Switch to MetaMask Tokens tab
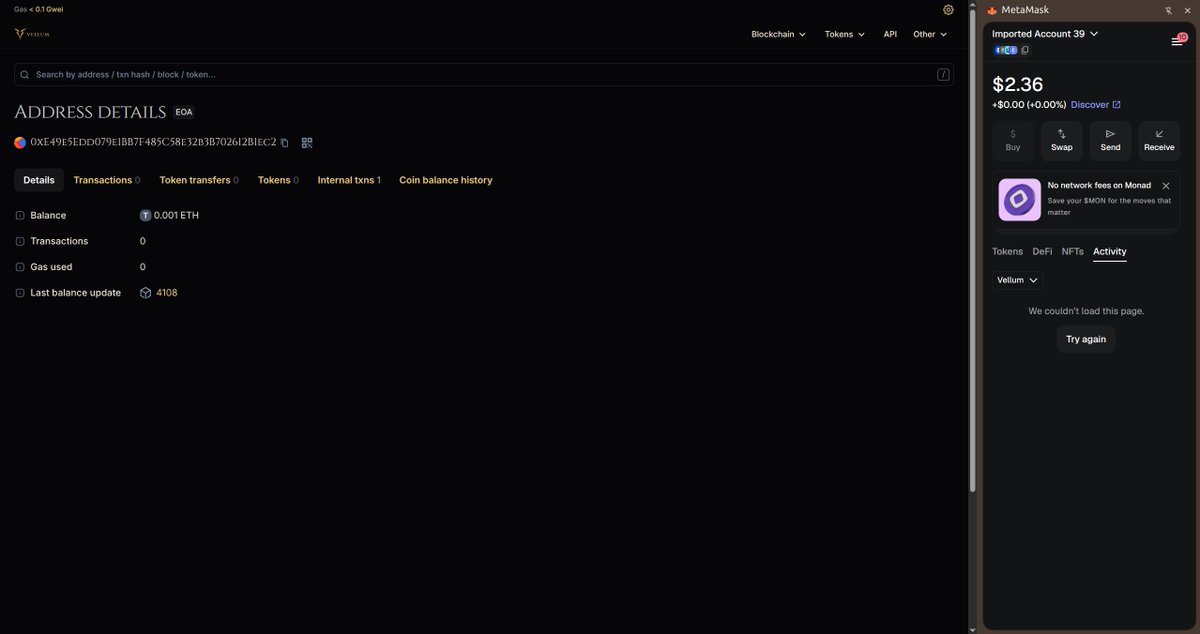 click(x=1008, y=252)
